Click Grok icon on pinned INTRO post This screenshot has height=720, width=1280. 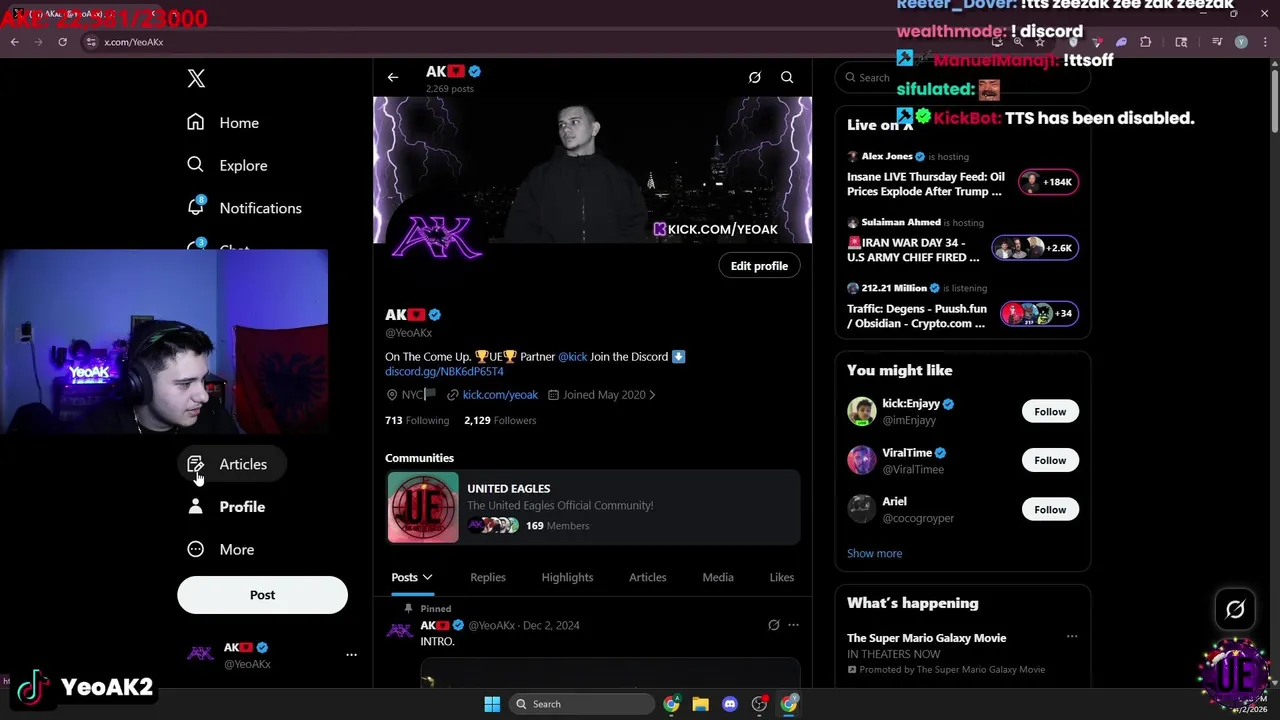[x=774, y=625]
